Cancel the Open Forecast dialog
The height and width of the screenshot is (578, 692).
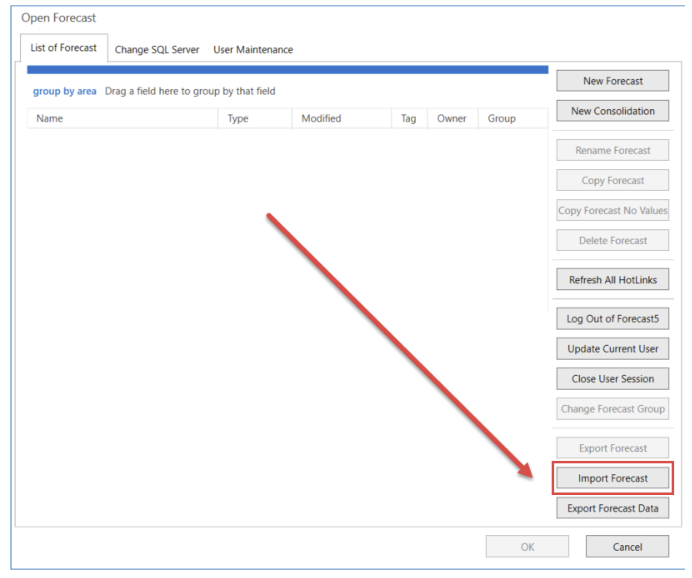pos(627,547)
